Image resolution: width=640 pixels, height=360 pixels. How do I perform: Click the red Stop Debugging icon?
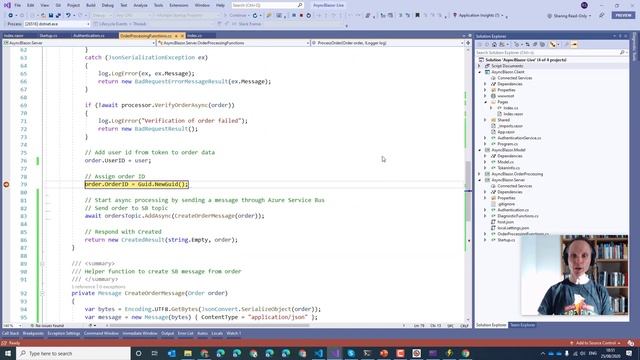pyautogui.click(x=301, y=15)
